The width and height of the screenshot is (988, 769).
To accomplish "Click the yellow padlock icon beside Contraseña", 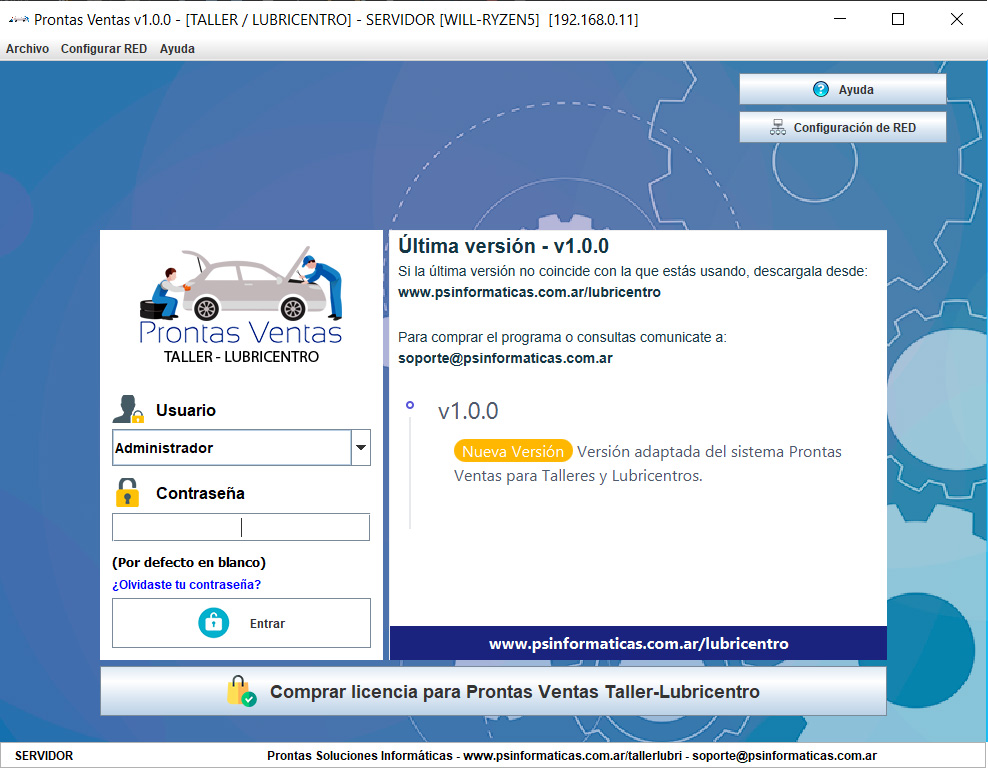I will pos(127,492).
